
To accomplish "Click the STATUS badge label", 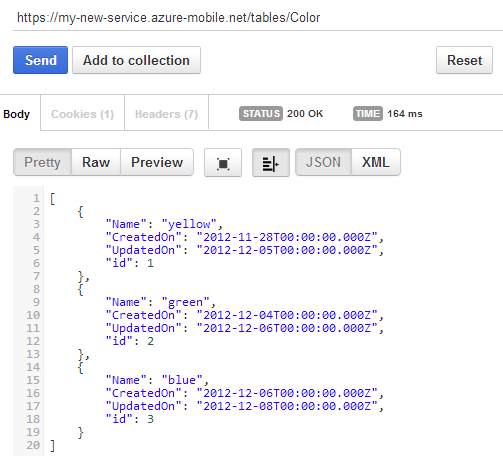I will click(x=261, y=114).
